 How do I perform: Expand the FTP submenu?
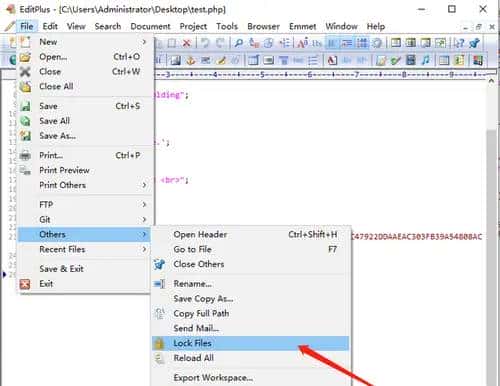coord(85,204)
